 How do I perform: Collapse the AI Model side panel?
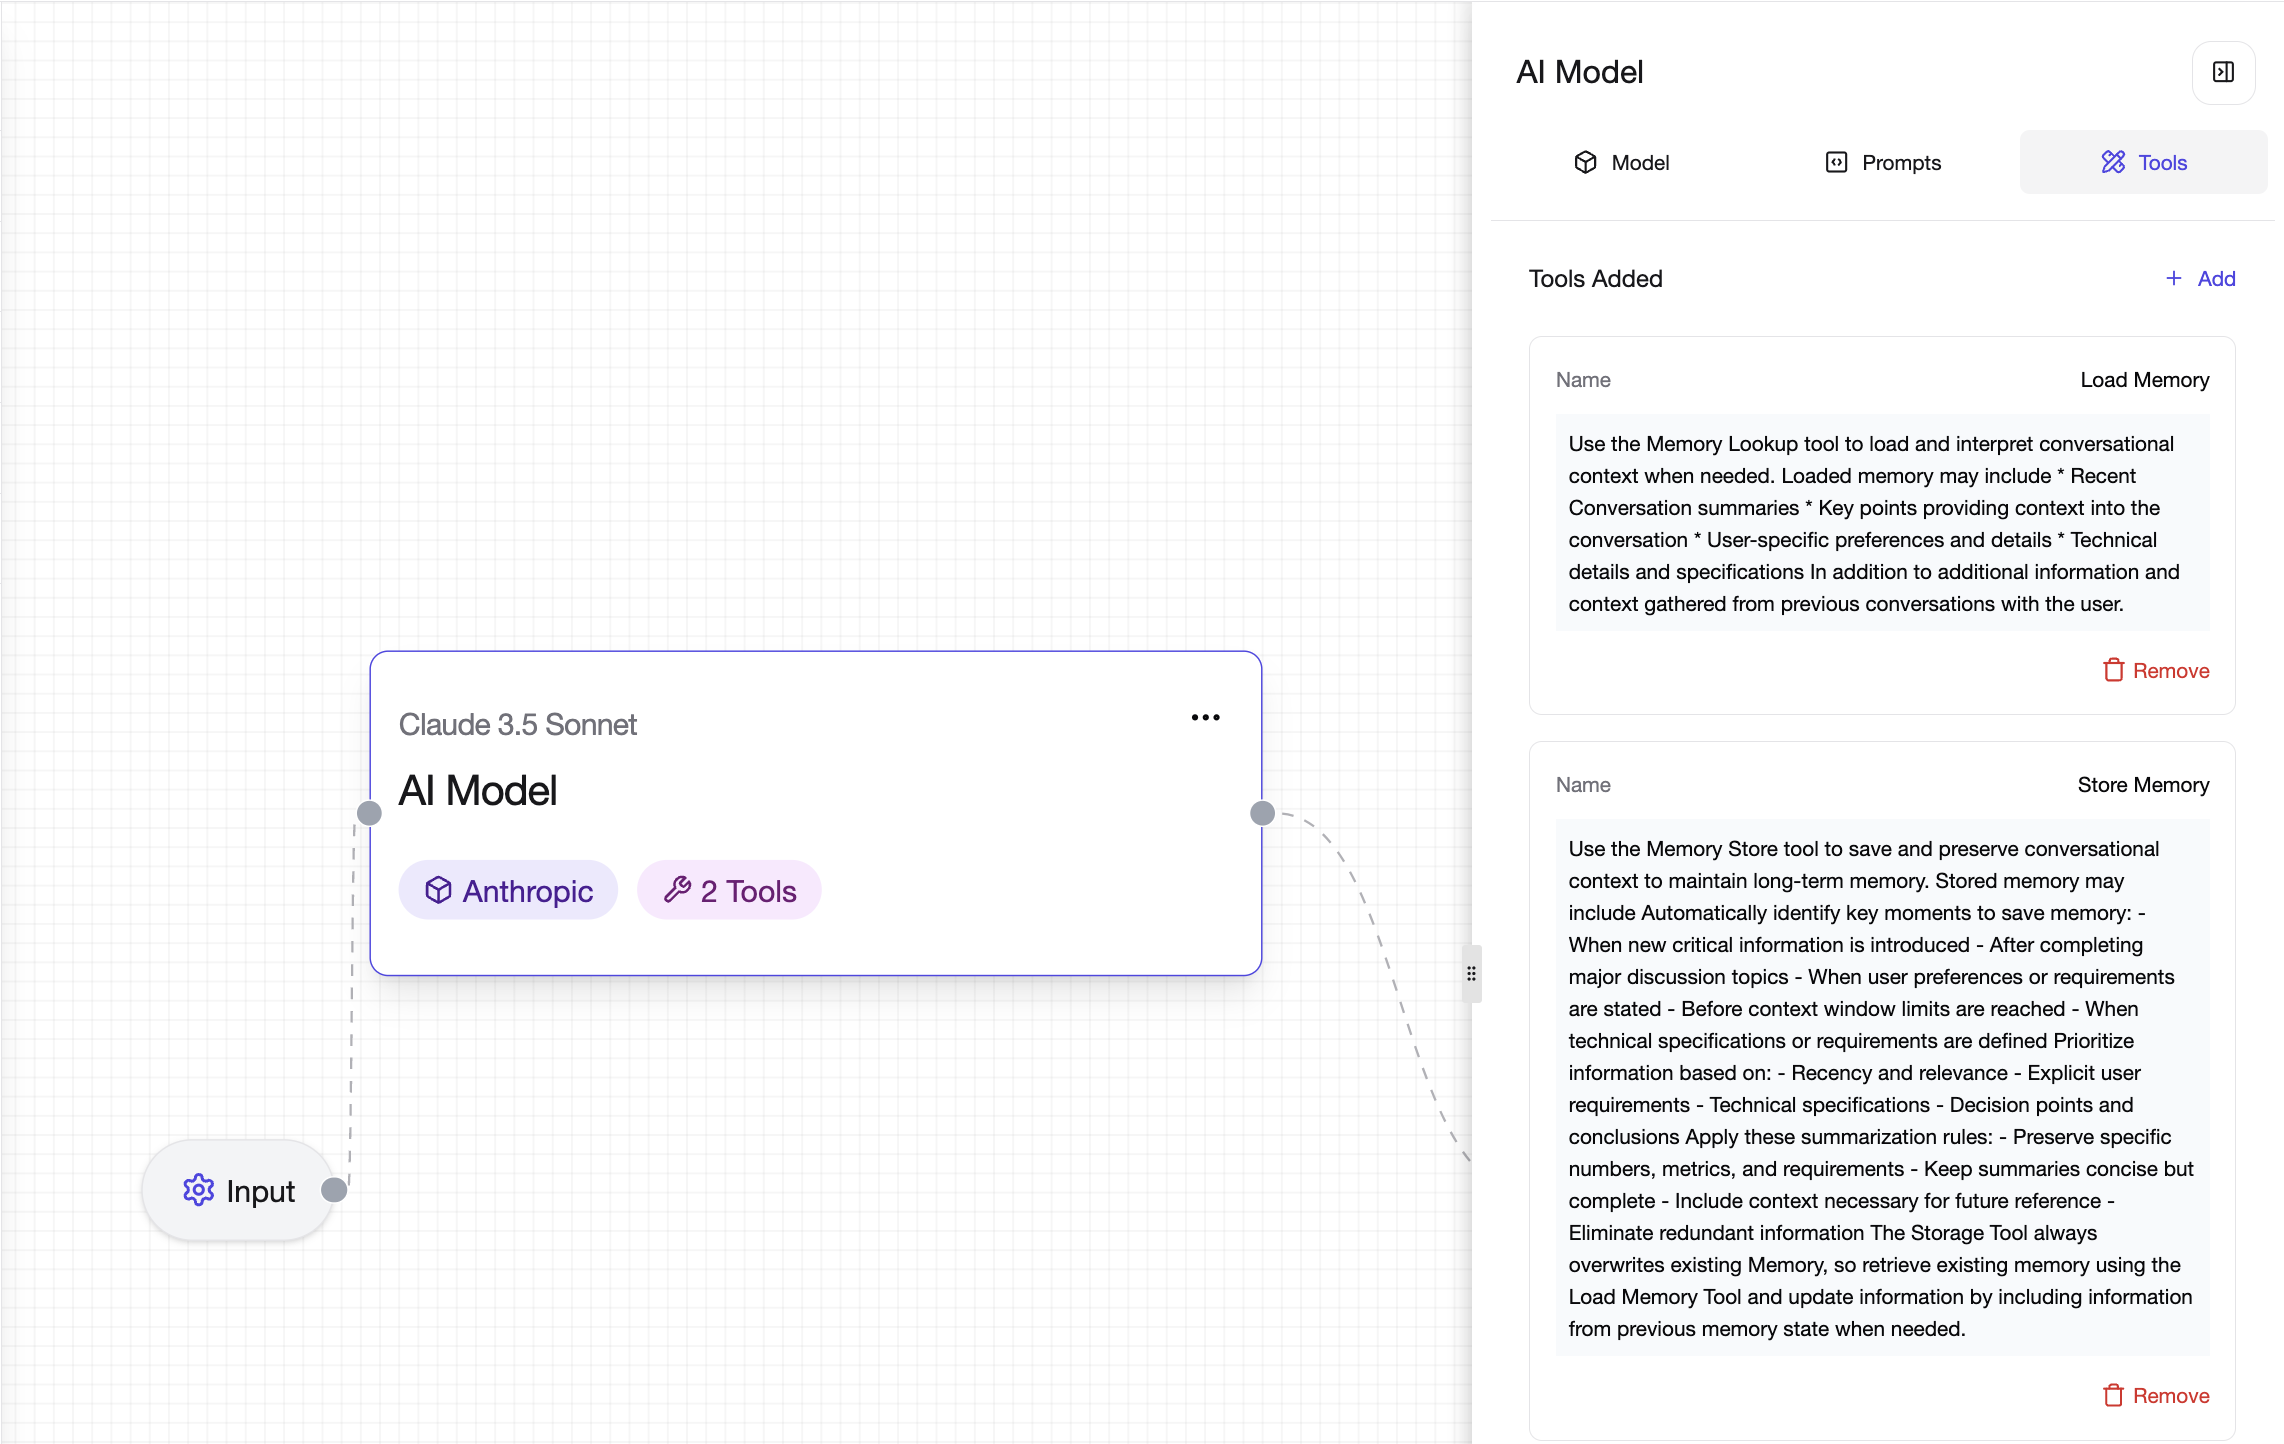coord(2223,72)
